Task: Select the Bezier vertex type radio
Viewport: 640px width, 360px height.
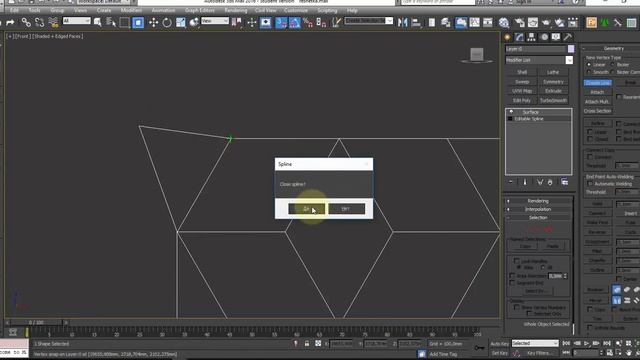Action: pyautogui.click(x=612, y=64)
